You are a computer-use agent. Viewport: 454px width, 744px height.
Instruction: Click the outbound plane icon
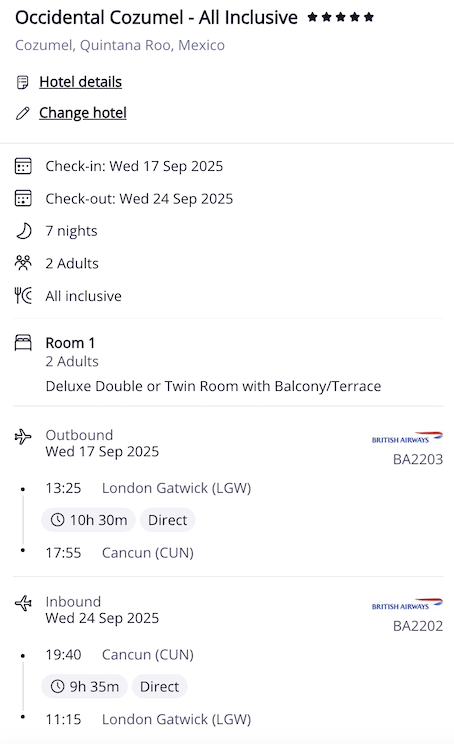coord(23,437)
